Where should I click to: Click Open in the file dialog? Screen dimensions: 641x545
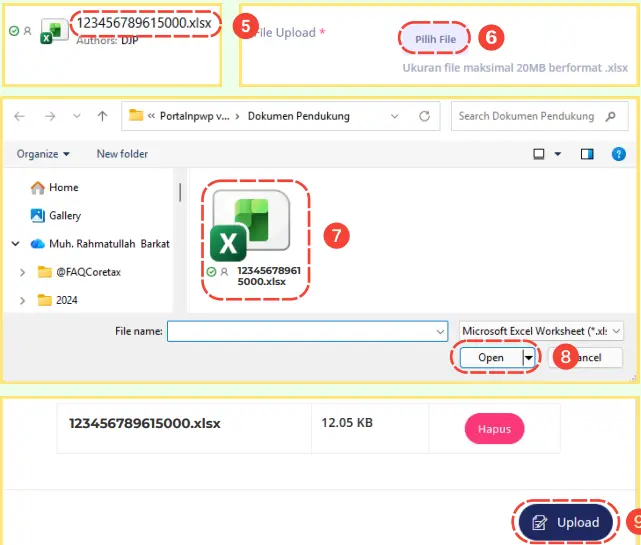491,357
